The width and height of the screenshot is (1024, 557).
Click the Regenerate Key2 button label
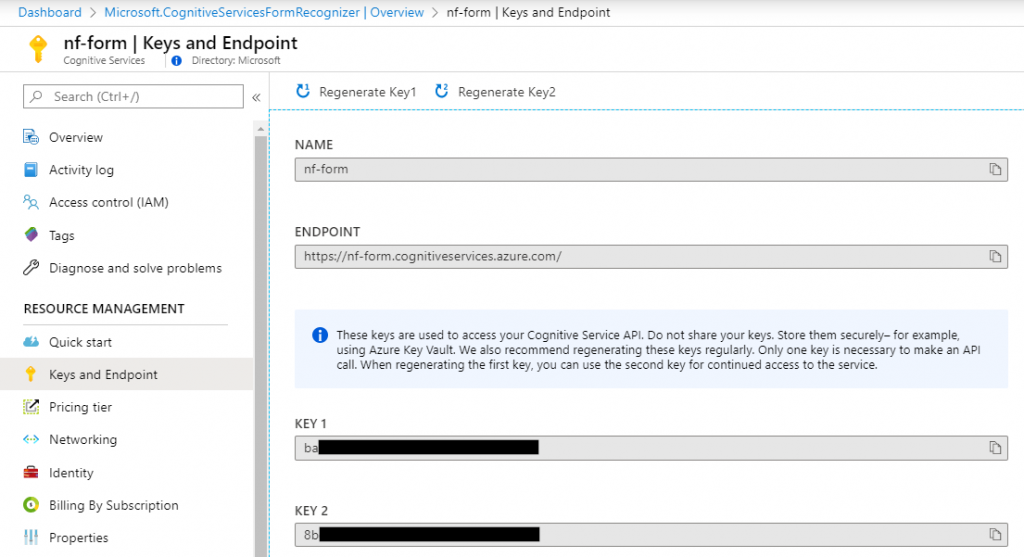pyautogui.click(x=507, y=92)
